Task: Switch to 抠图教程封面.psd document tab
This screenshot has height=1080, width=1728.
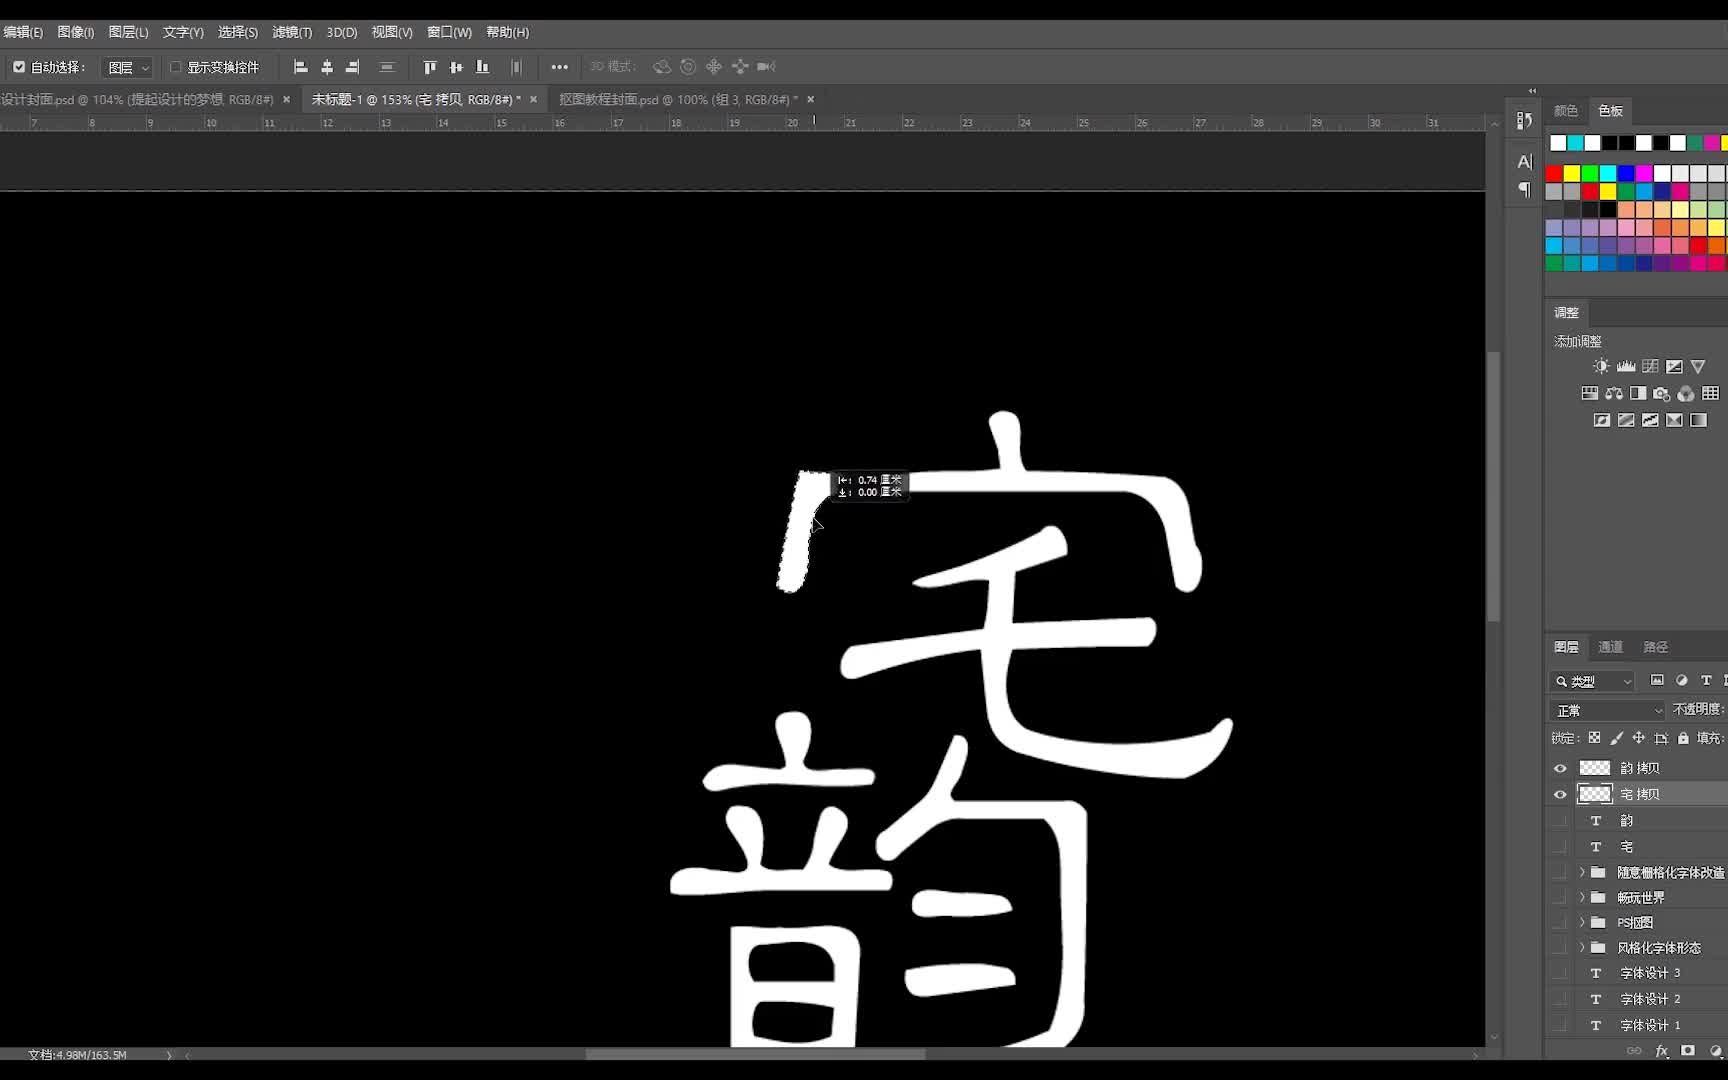Action: [678, 99]
